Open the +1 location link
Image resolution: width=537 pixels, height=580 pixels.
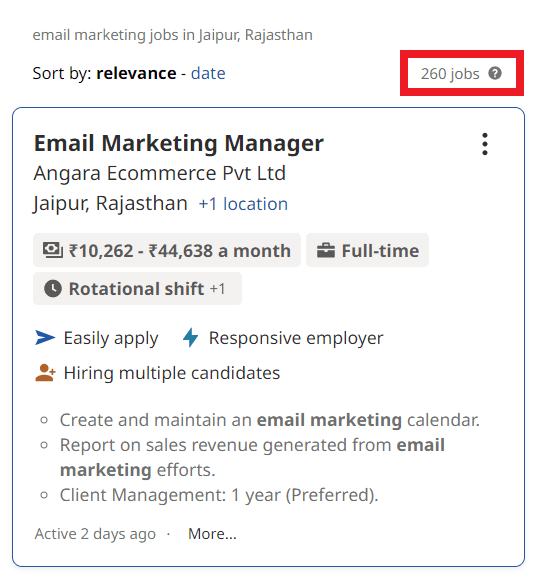tap(243, 204)
